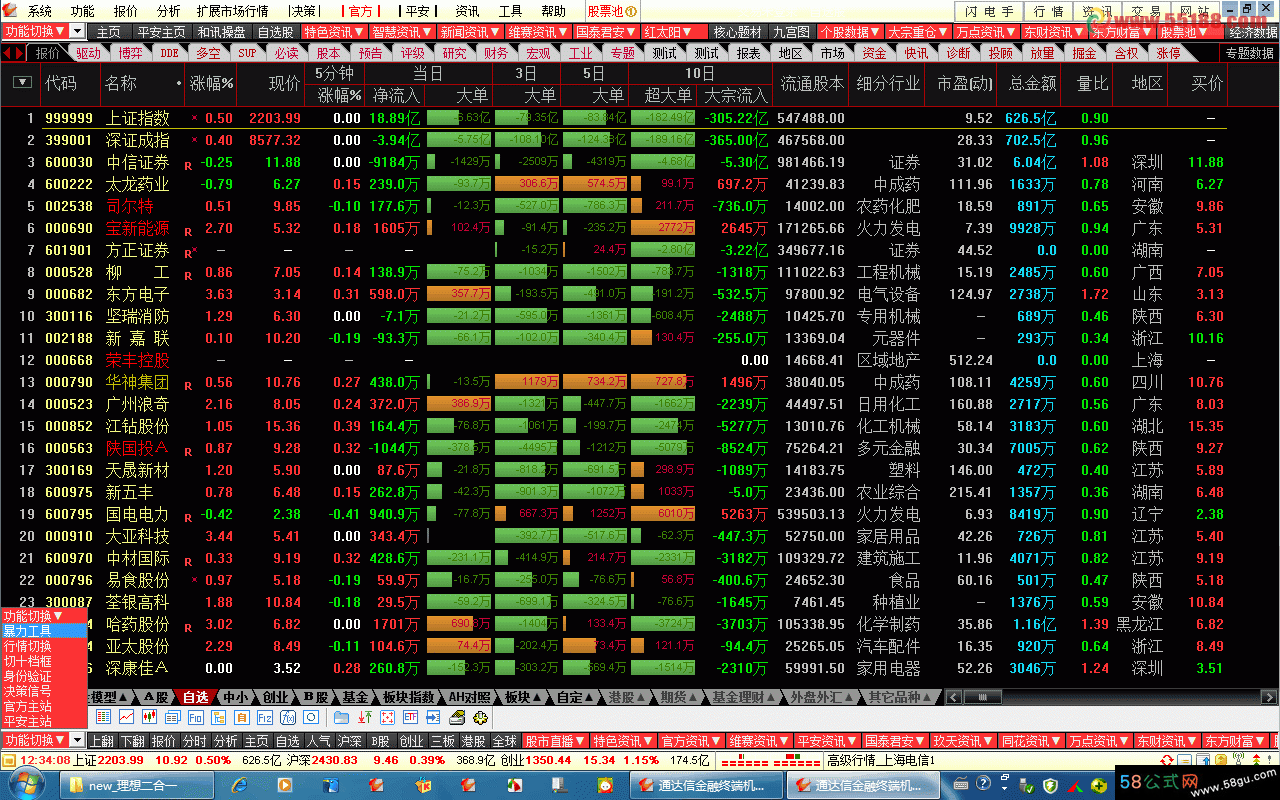Expand the 智慧资讯 dropdown
This screenshot has height=800, width=1280.
point(403,32)
